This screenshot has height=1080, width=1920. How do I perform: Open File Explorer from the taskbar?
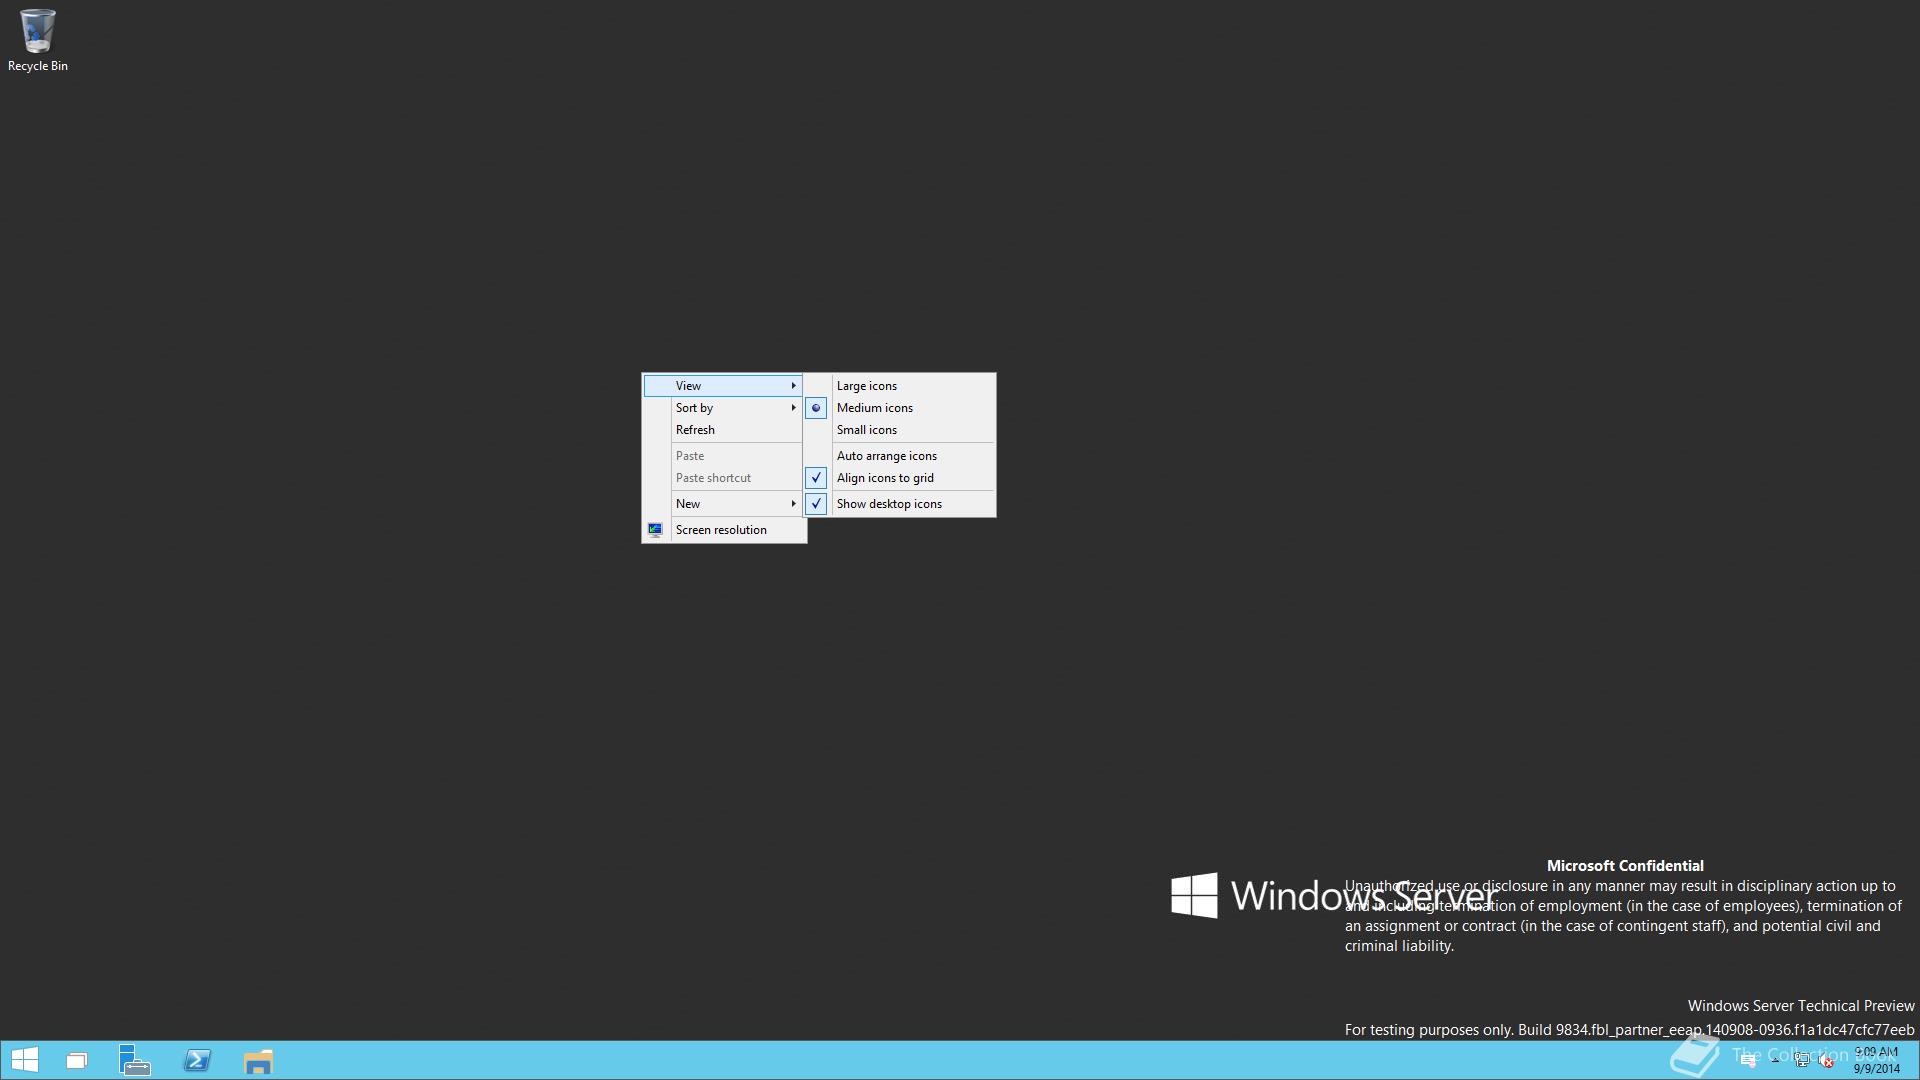click(258, 1060)
